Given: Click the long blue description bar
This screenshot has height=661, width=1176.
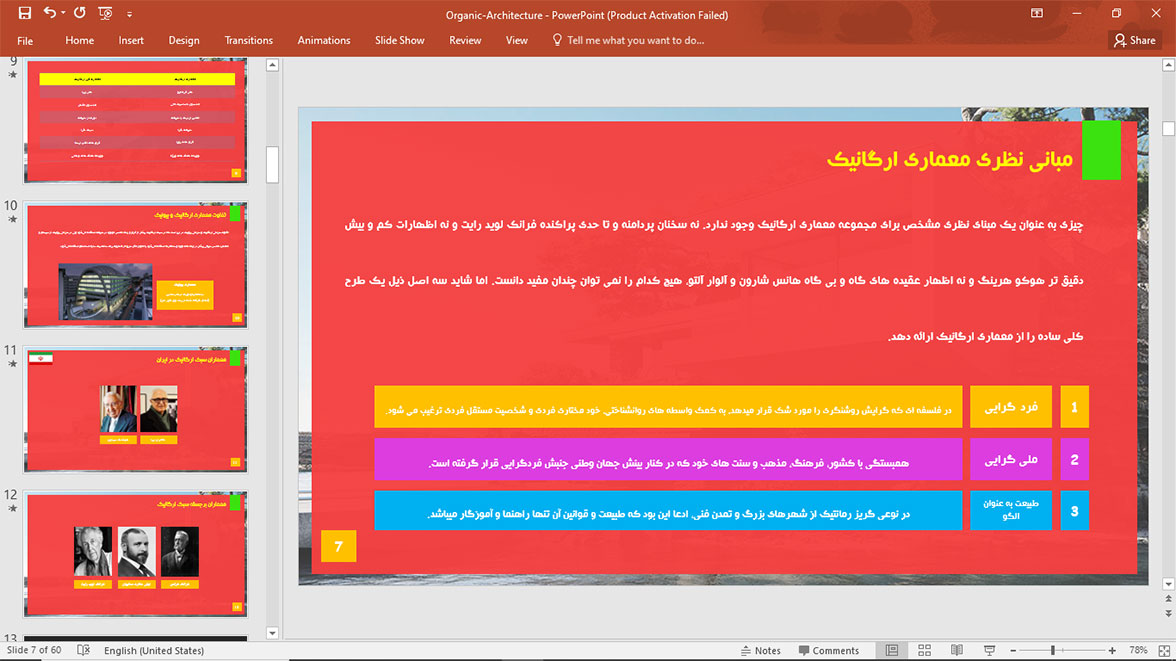Looking at the screenshot, I should pos(668,511).
